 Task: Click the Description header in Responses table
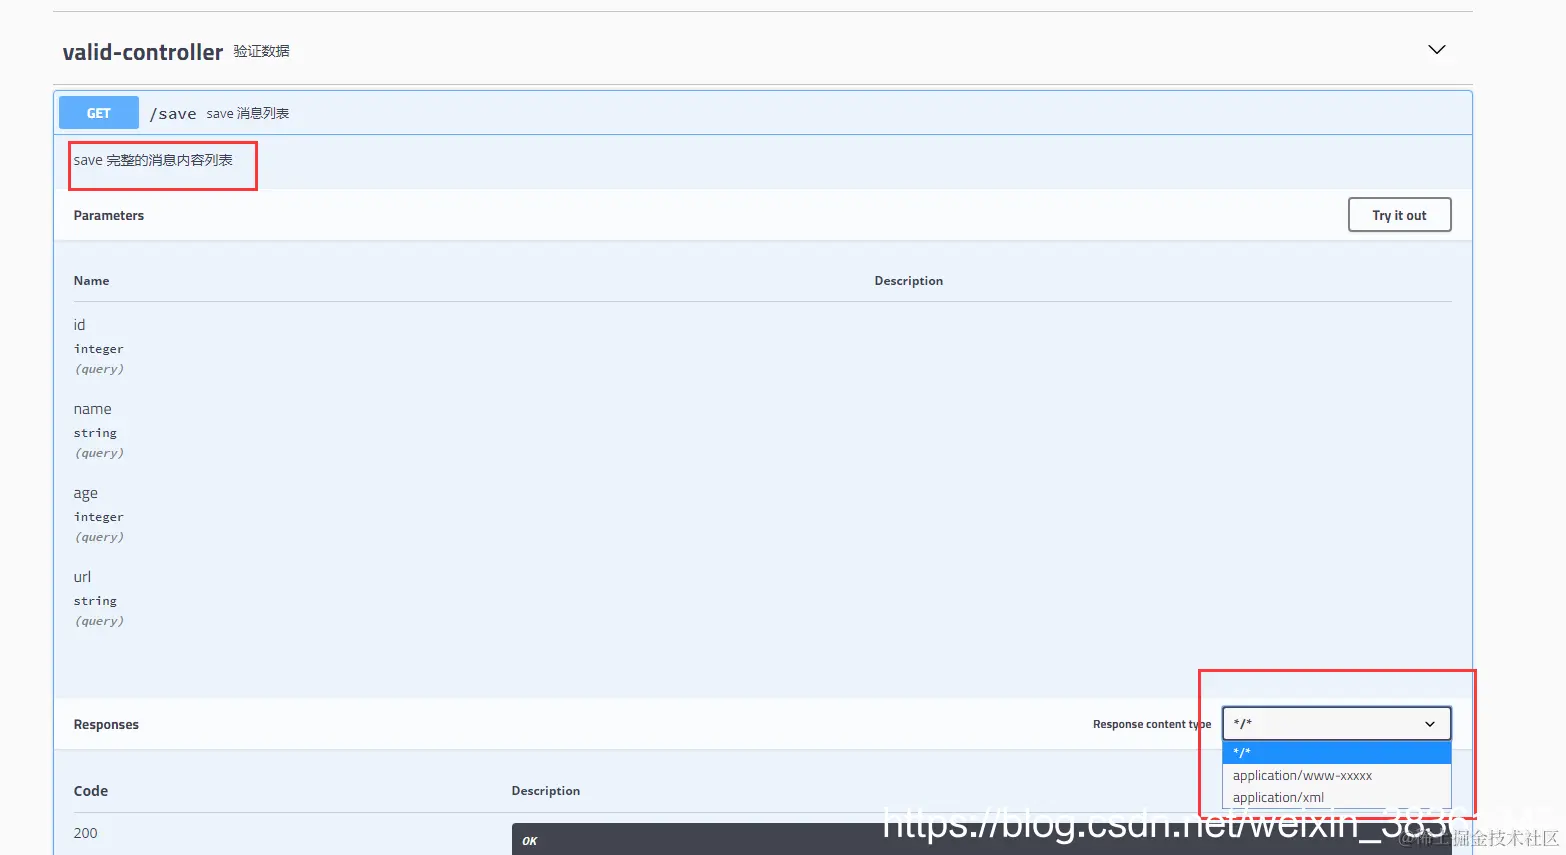pos(545,791)
